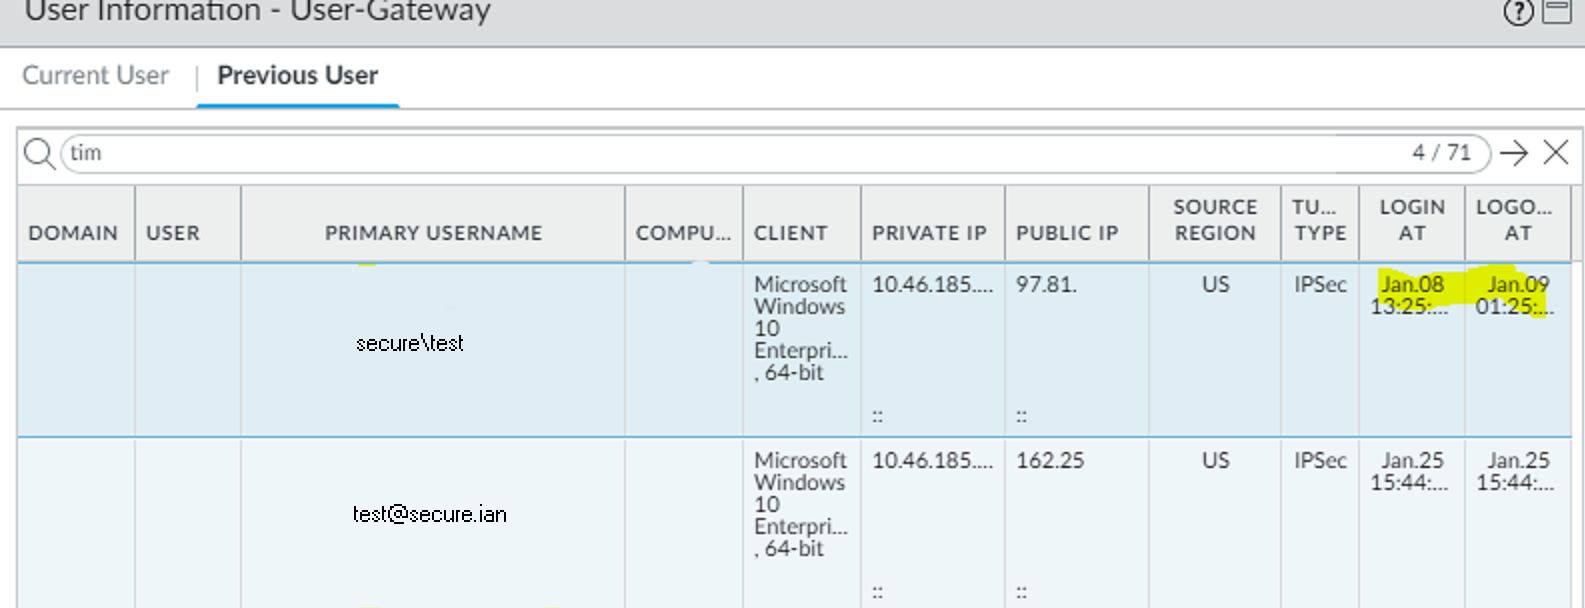The height and width of the screenshot is (608, 1585).
Task: Switch to Current User tab
Action: coord(96,76)
